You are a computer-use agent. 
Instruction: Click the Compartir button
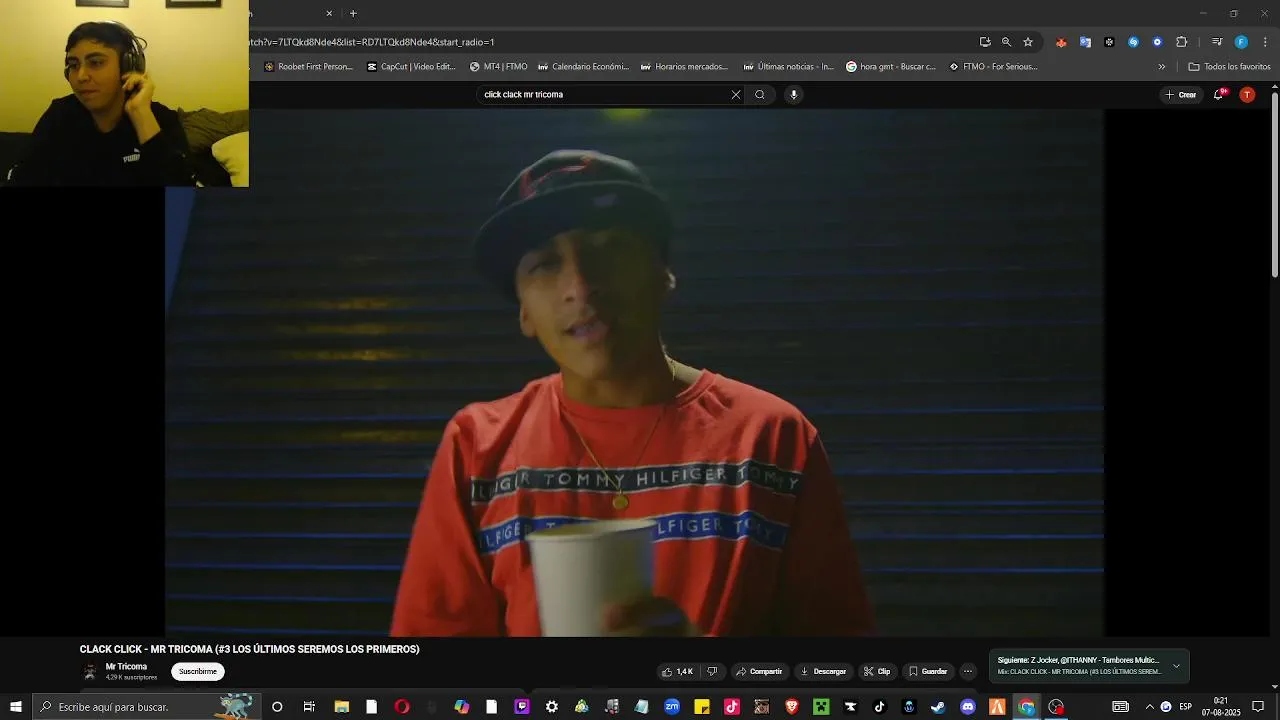pos(759,672)
